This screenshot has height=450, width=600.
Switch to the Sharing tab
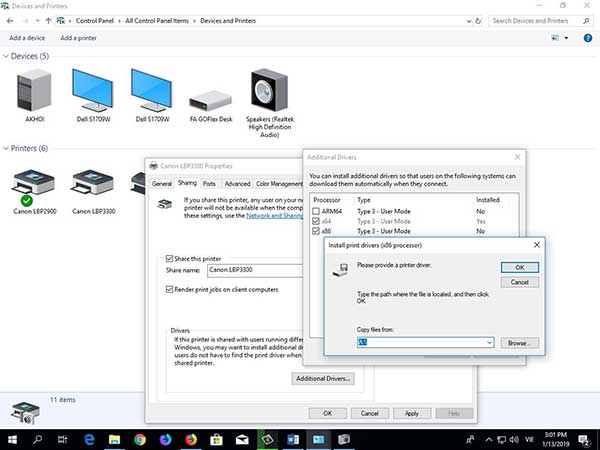tap(187, 183)
